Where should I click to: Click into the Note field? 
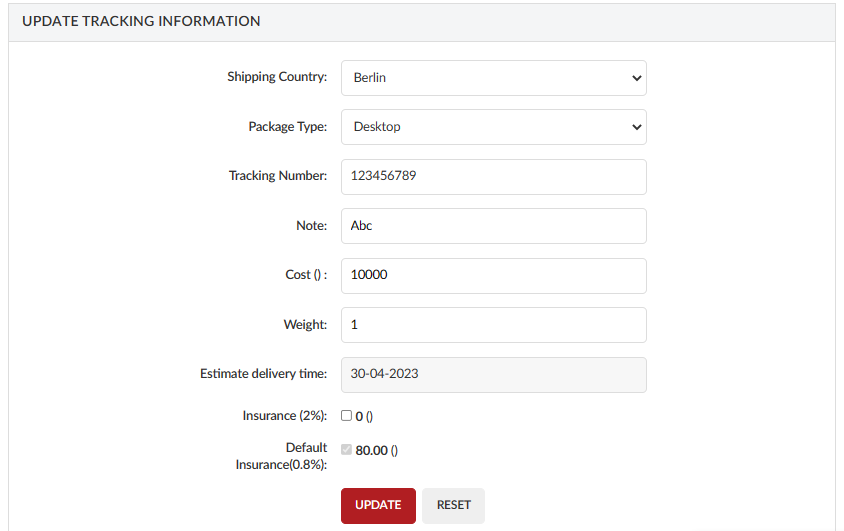(494, 226)
